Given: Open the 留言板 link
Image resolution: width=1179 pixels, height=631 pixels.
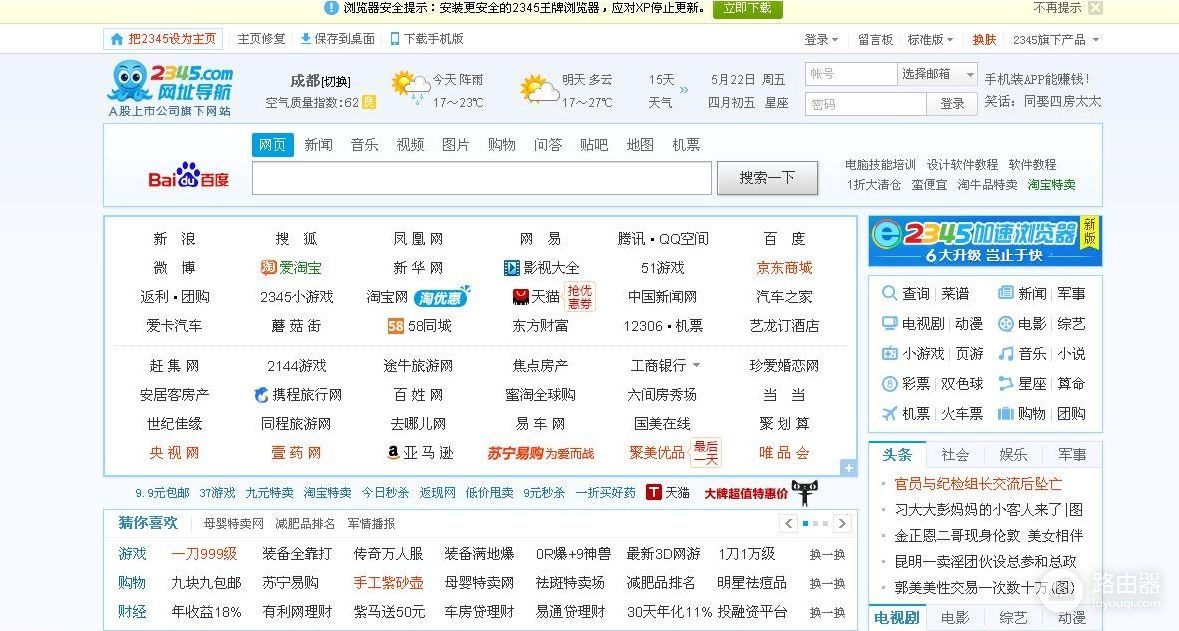Looking at the screenshot, I should click(875, 40).
